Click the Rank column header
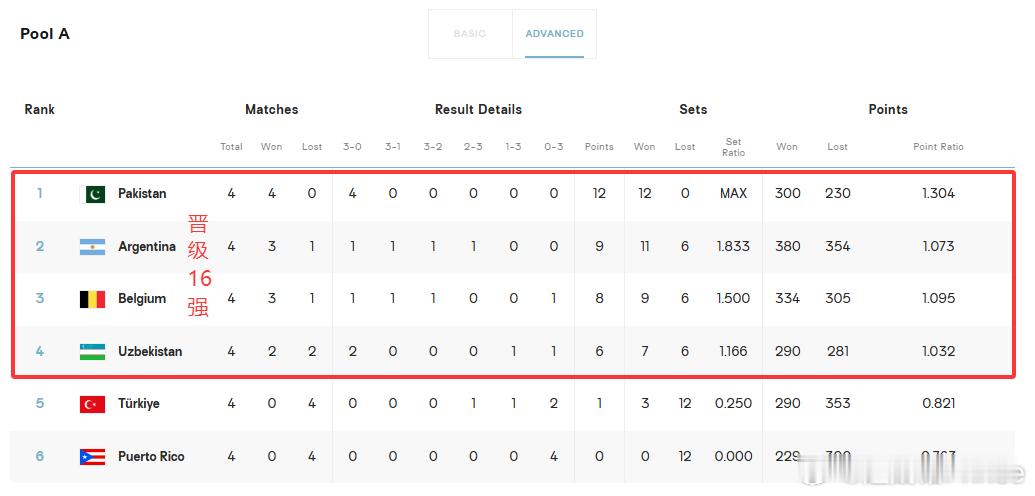 (x=40, y=110)
